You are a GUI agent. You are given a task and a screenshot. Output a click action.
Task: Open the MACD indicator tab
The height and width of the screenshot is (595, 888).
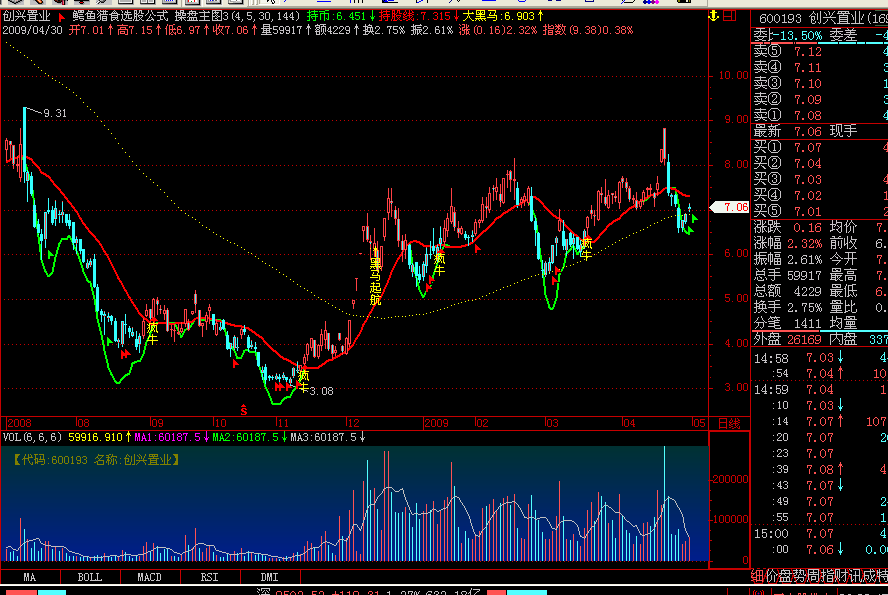150,577
